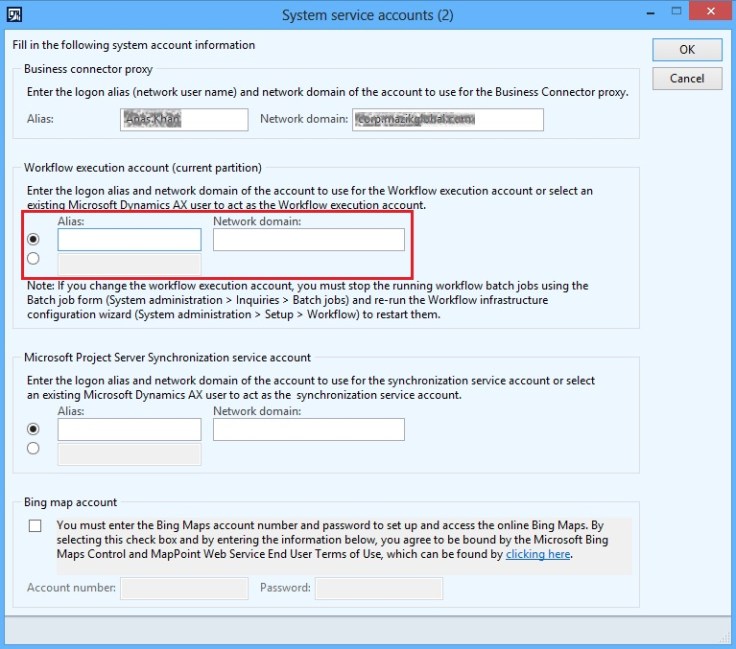Focus the Workflow execution Network domain field

[308, 240]
